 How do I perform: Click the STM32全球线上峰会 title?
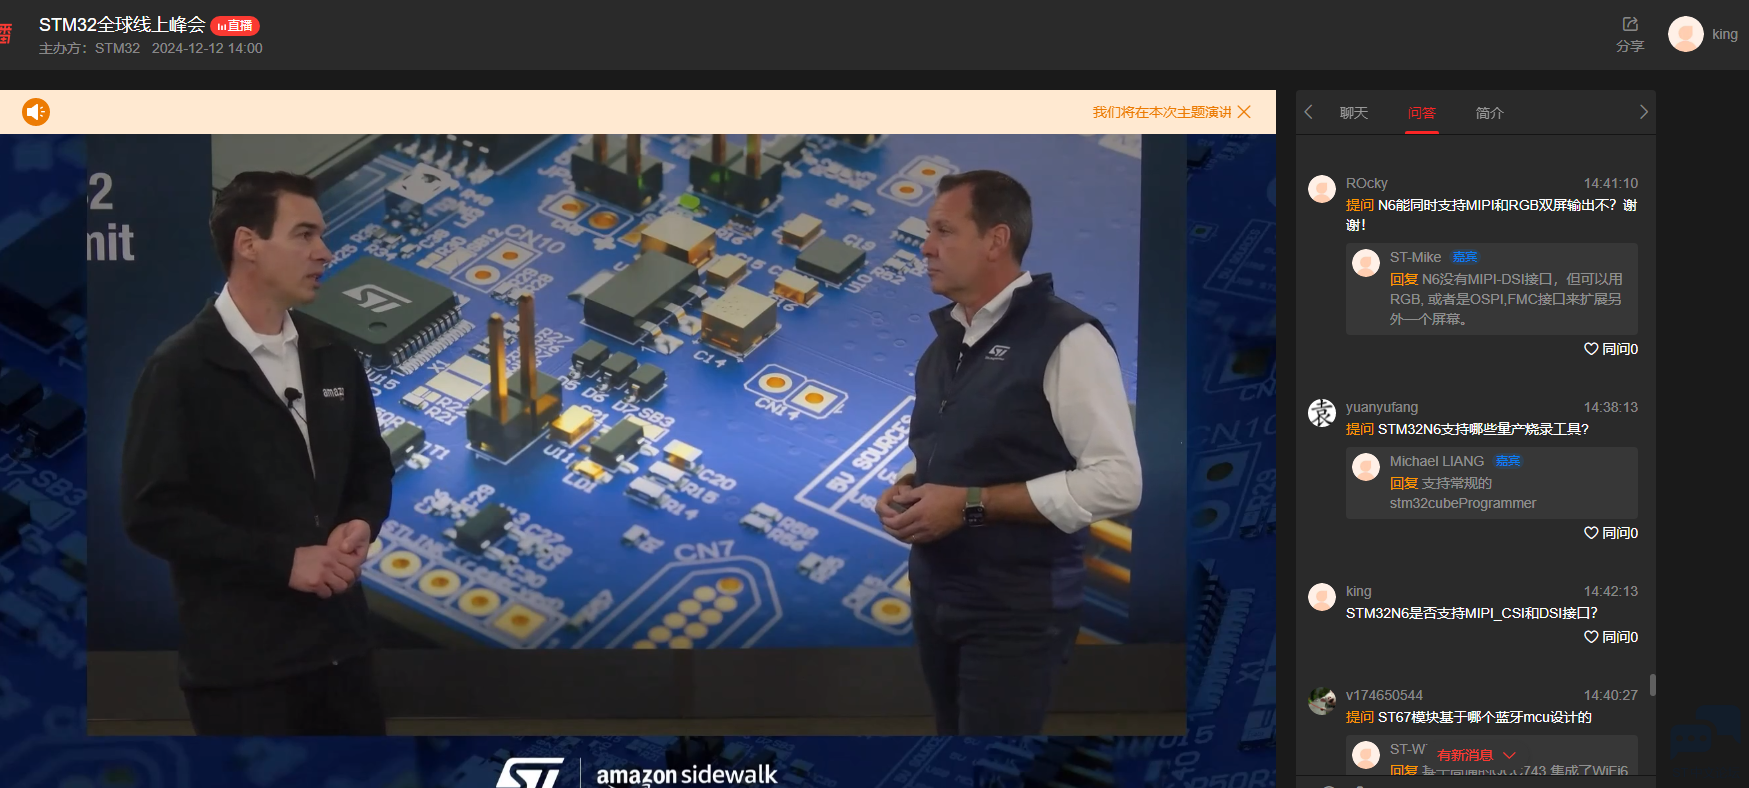click(122, 25)
